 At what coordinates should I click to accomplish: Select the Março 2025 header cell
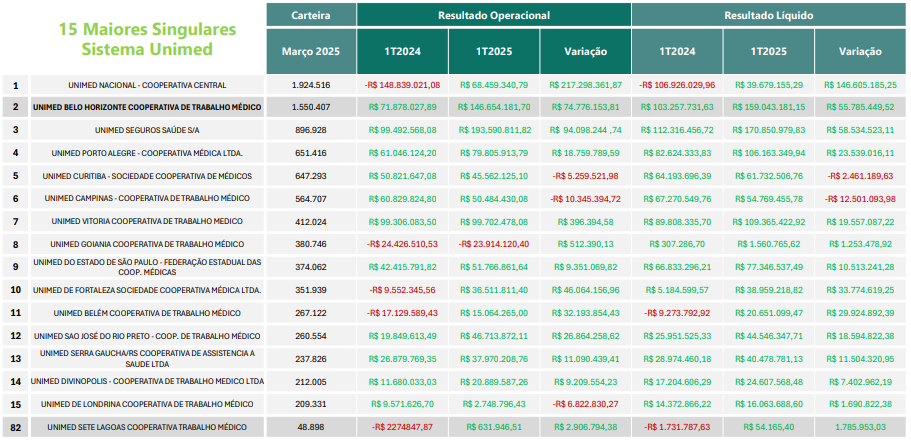point(311,51)
